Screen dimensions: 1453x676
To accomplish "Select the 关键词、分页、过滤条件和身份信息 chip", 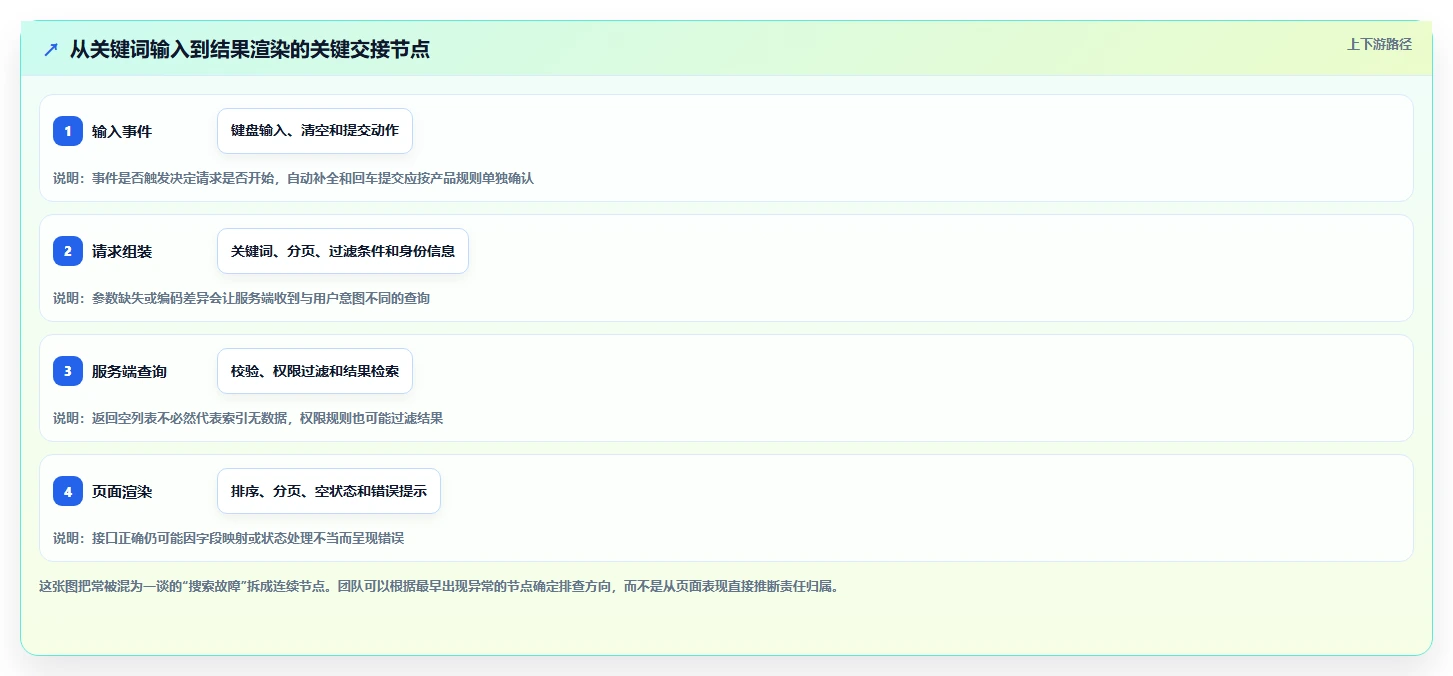I will [x=343, y=251].
